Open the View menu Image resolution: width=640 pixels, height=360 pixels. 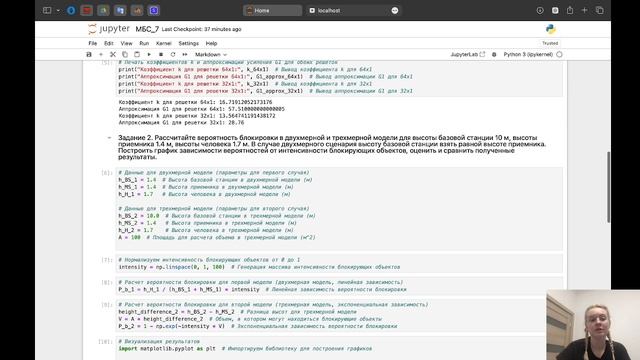point(127,43)
